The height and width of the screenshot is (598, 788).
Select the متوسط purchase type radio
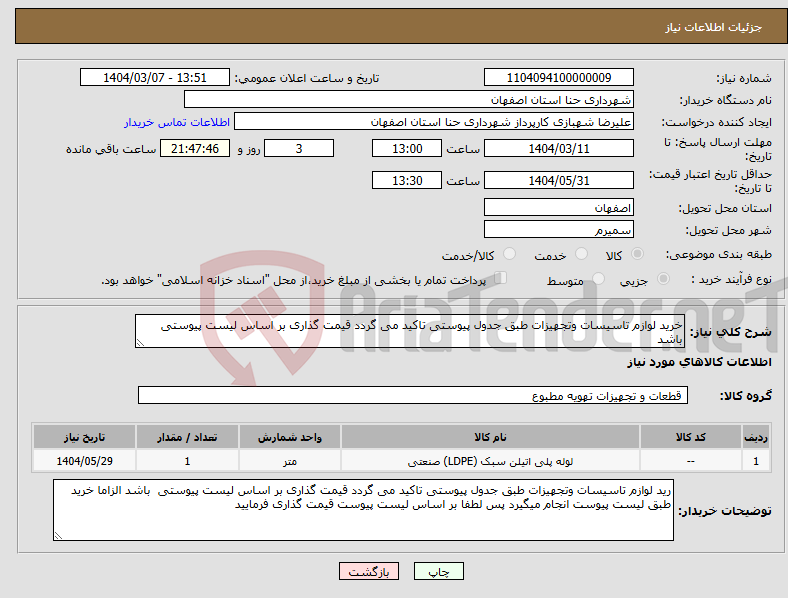click(x=599, y=278)
